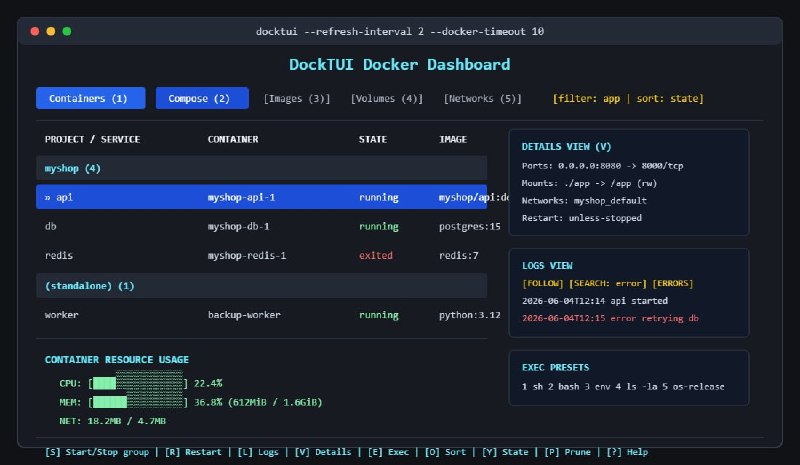Viewport: 800px width, 465px height.
Task: Click container name myshop-api-1
Action: pyautogui.click(x=241, y=198)
